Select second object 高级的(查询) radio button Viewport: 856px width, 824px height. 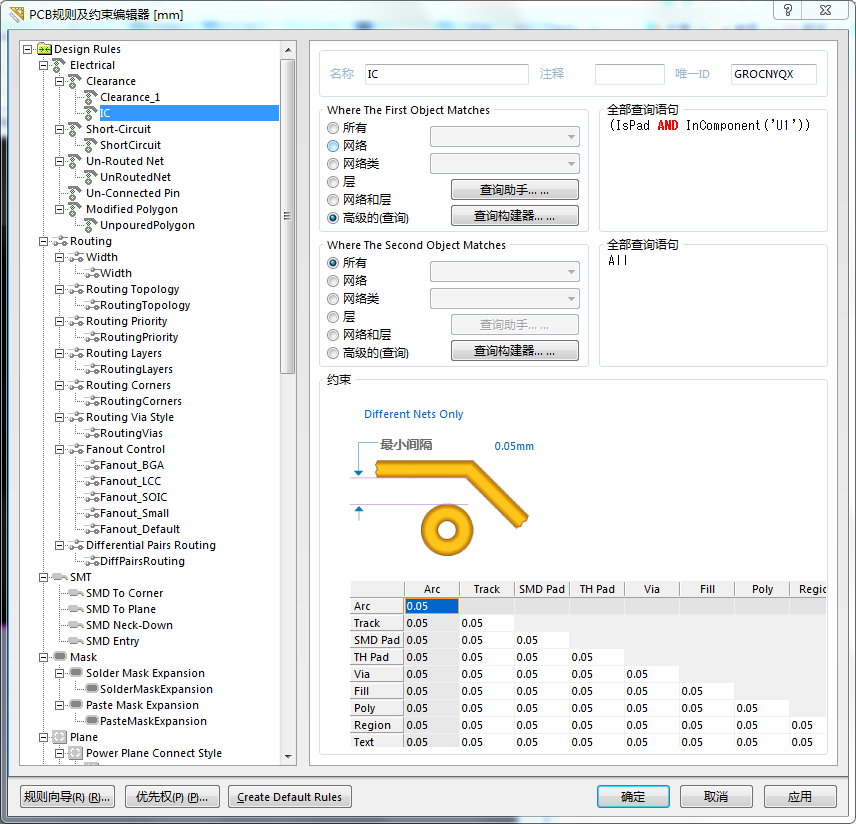[333, 353]
